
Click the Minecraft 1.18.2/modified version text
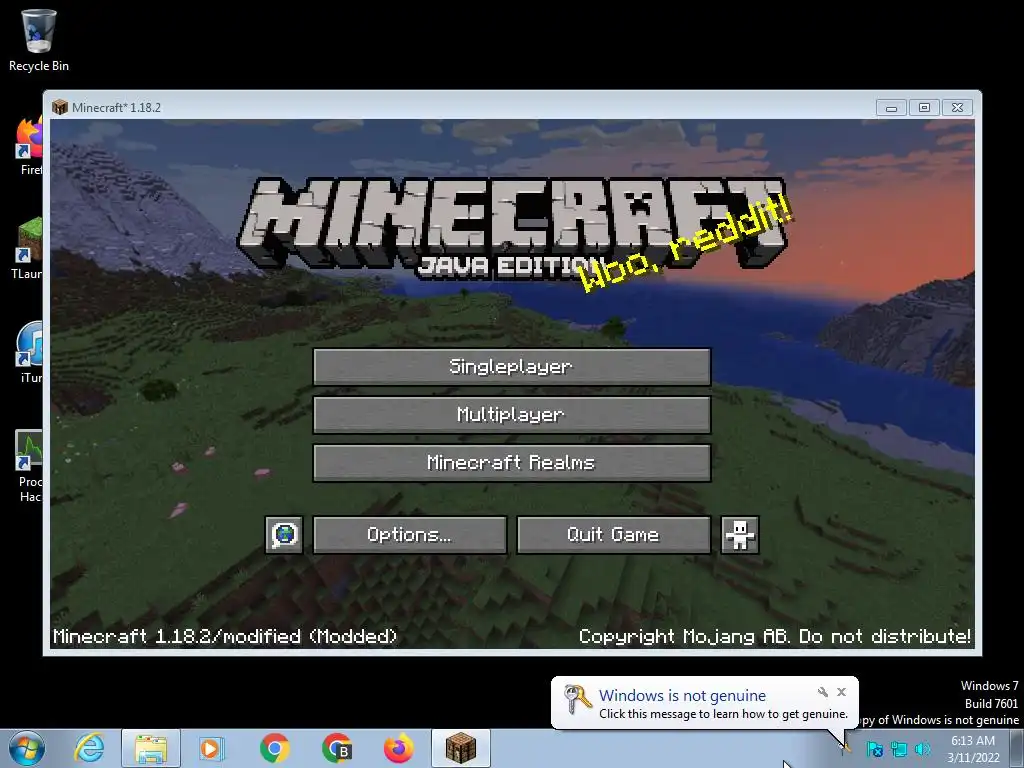tap(225, 636)
